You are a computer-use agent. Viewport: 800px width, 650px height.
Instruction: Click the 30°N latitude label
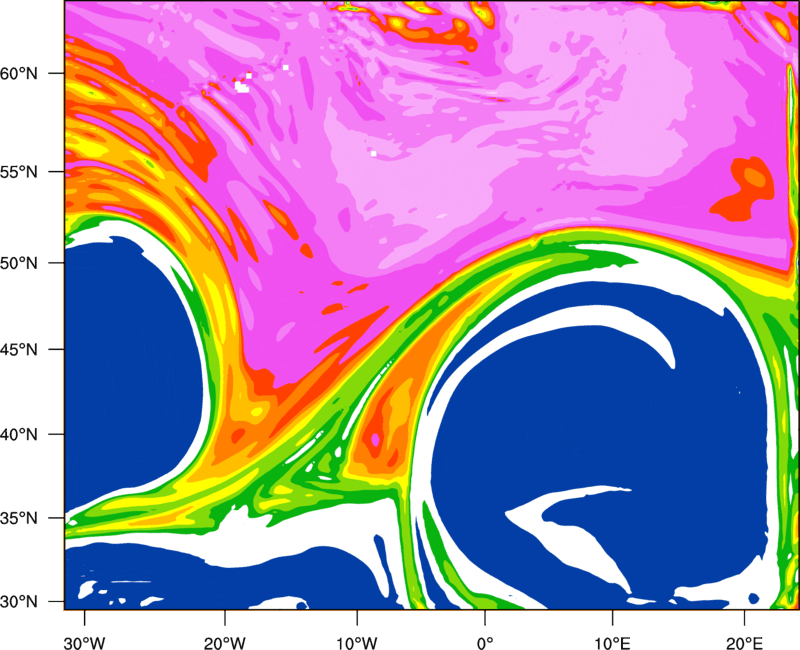click(x=19, y=602)
